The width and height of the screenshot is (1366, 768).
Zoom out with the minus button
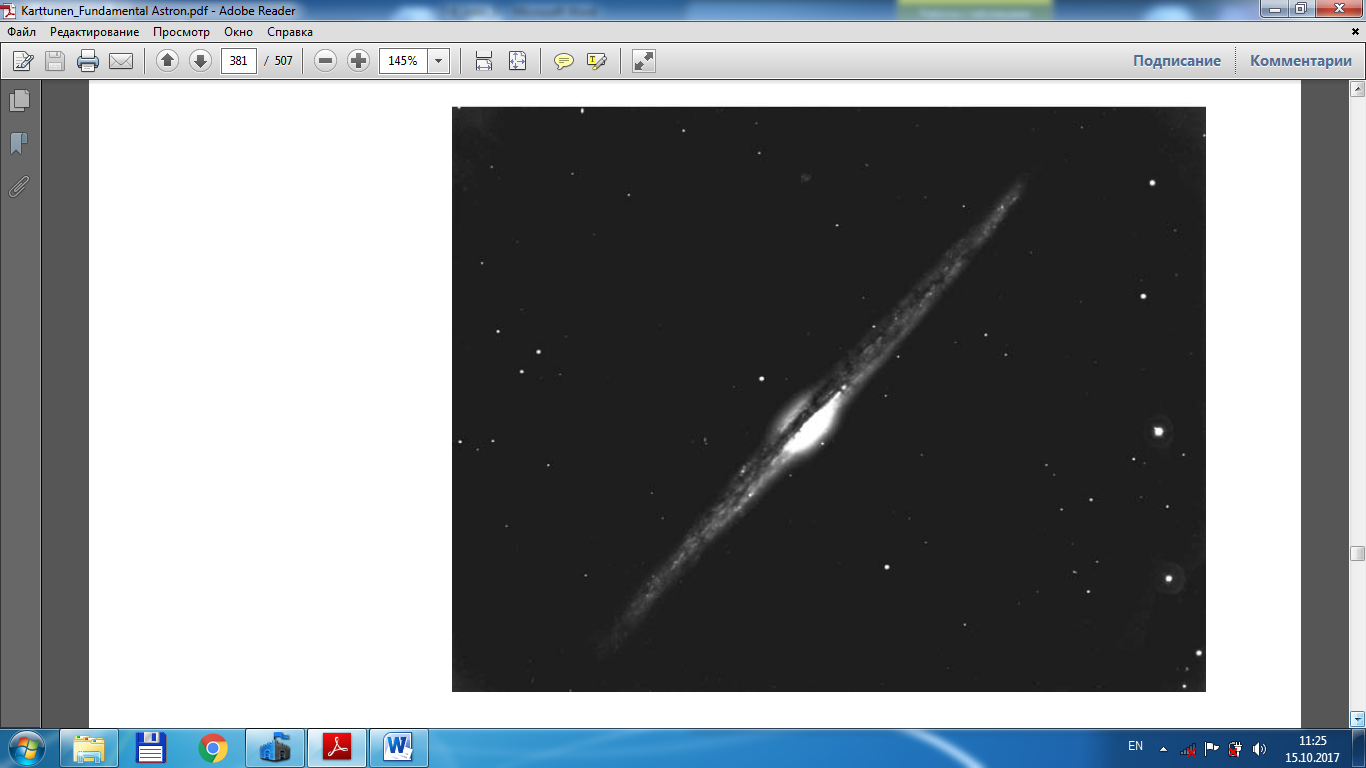[325, 61]
